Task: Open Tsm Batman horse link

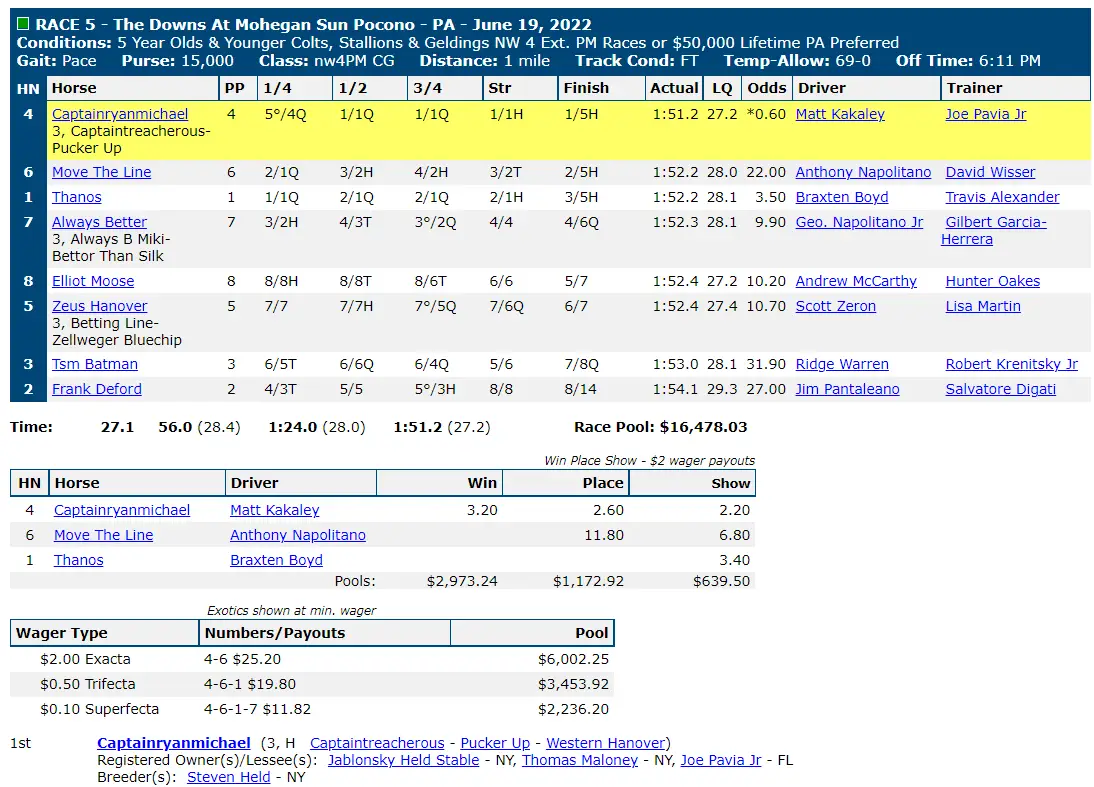Action: (95, 363)
